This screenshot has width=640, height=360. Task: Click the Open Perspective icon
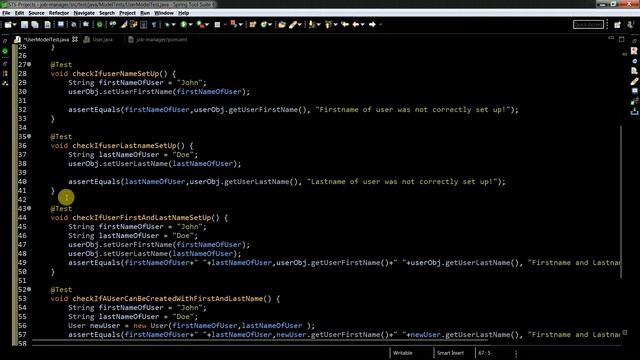click(617, 25)
